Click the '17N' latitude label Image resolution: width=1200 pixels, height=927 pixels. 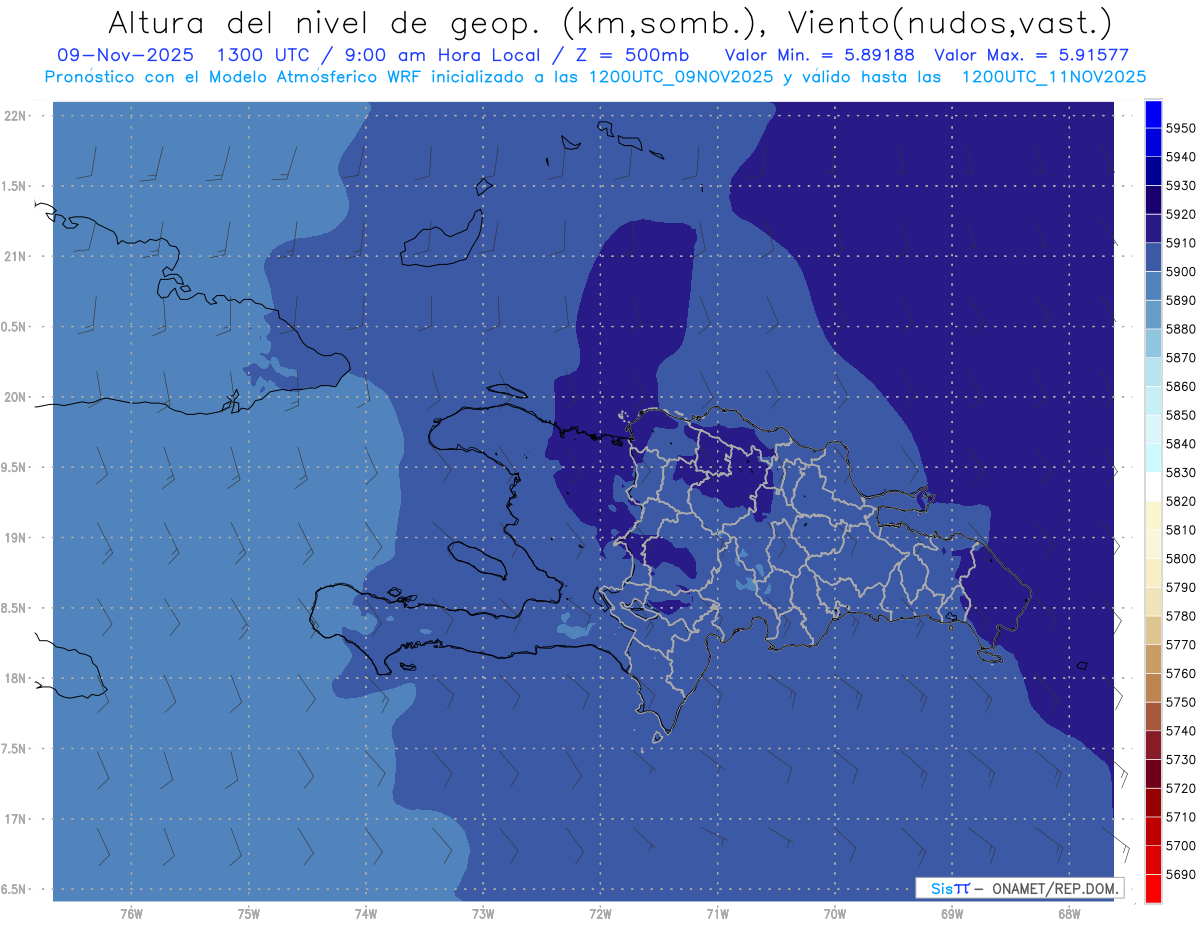[14, 819]
